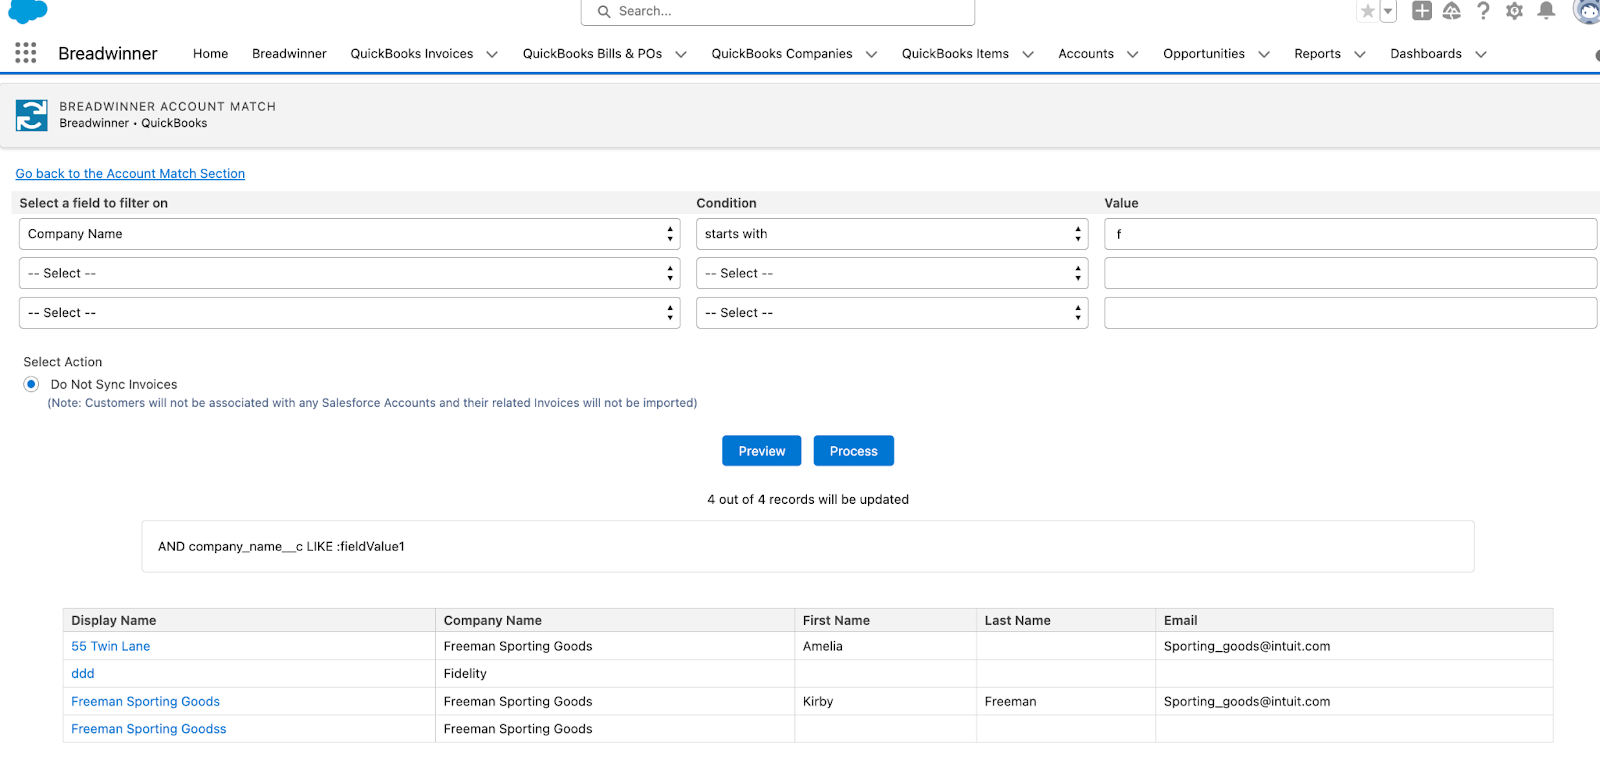Expand the QuickBooks Companies chevron
1600x761 pixels.
click(x=871, y=54)
